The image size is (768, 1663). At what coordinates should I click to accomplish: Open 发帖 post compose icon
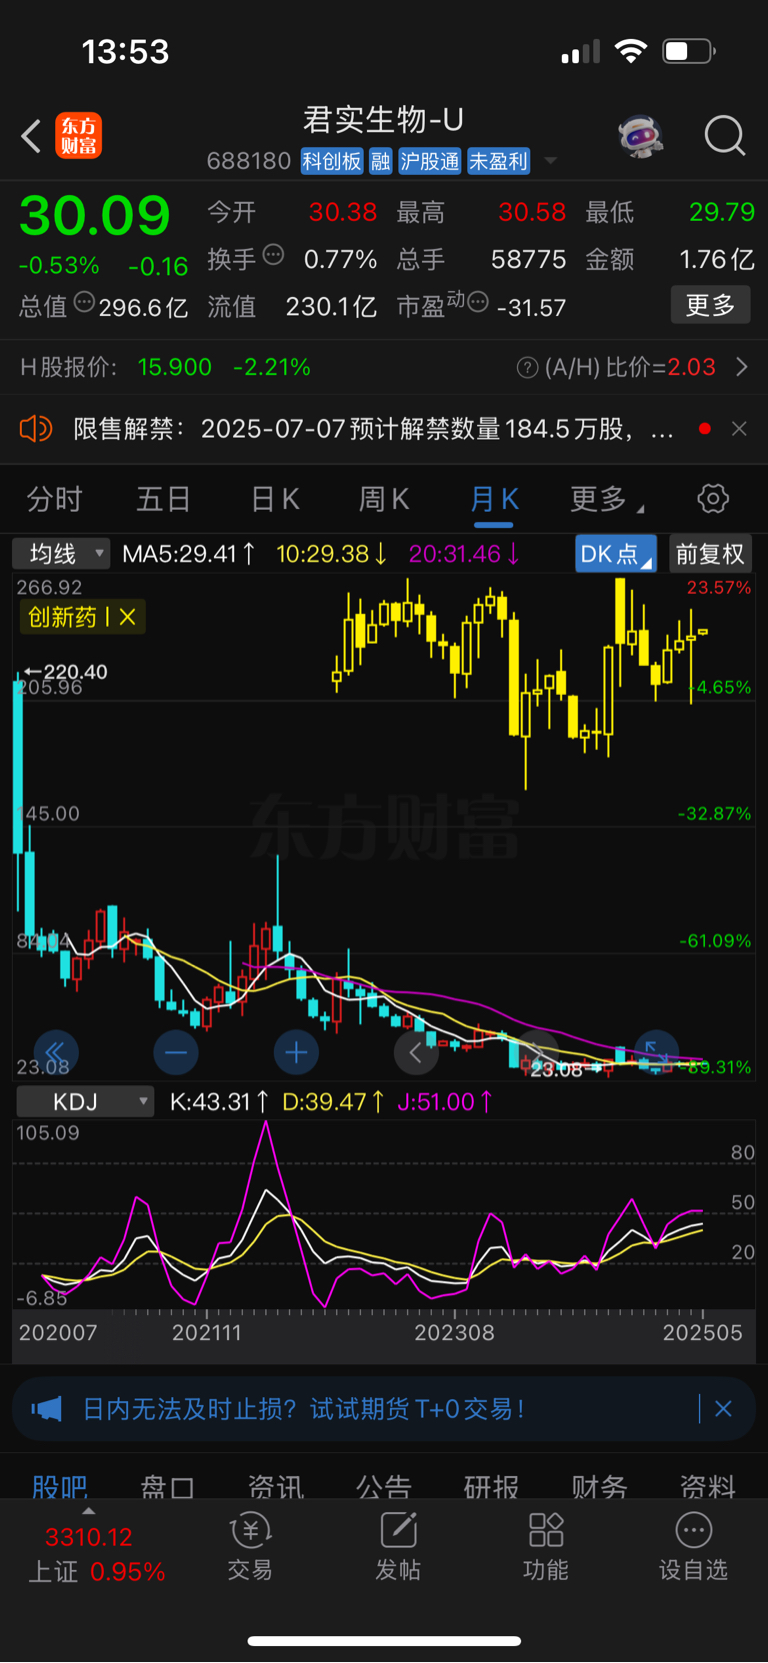[398, 1547]
